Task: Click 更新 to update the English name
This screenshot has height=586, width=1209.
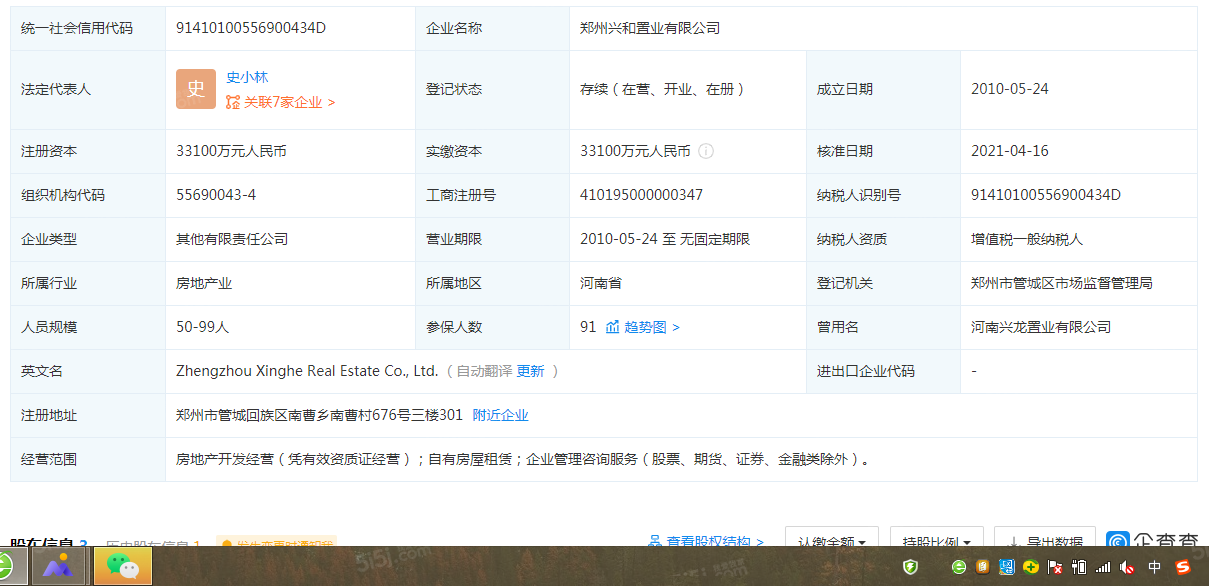Action: click(530, 371)
